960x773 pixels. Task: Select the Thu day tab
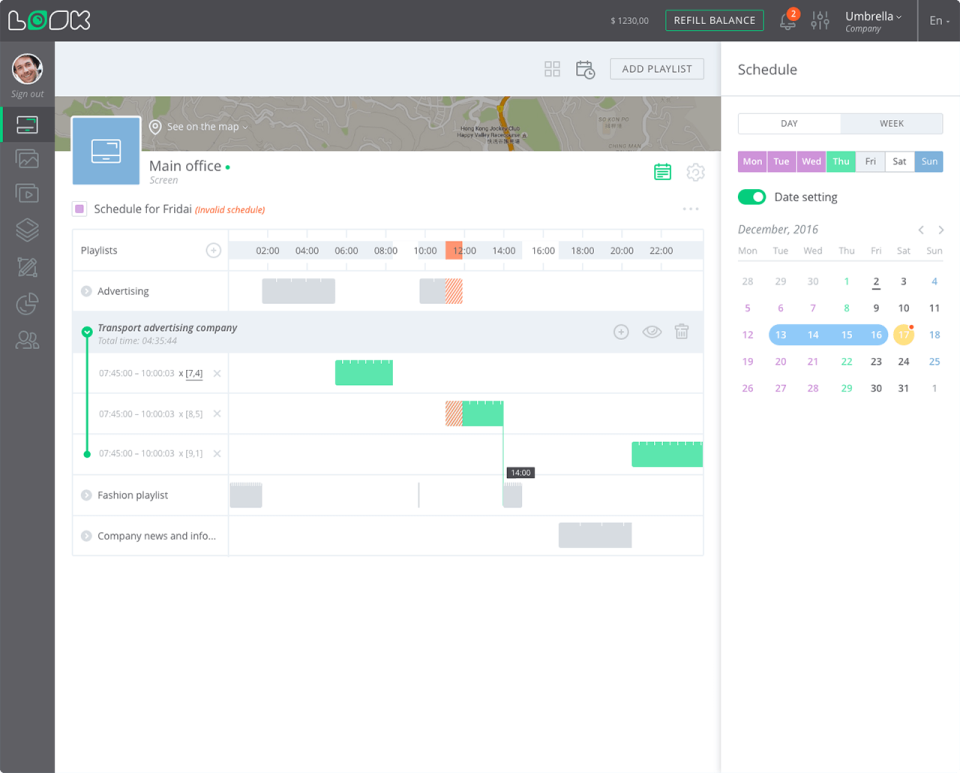pyautogui.click(x=841, y=162)
